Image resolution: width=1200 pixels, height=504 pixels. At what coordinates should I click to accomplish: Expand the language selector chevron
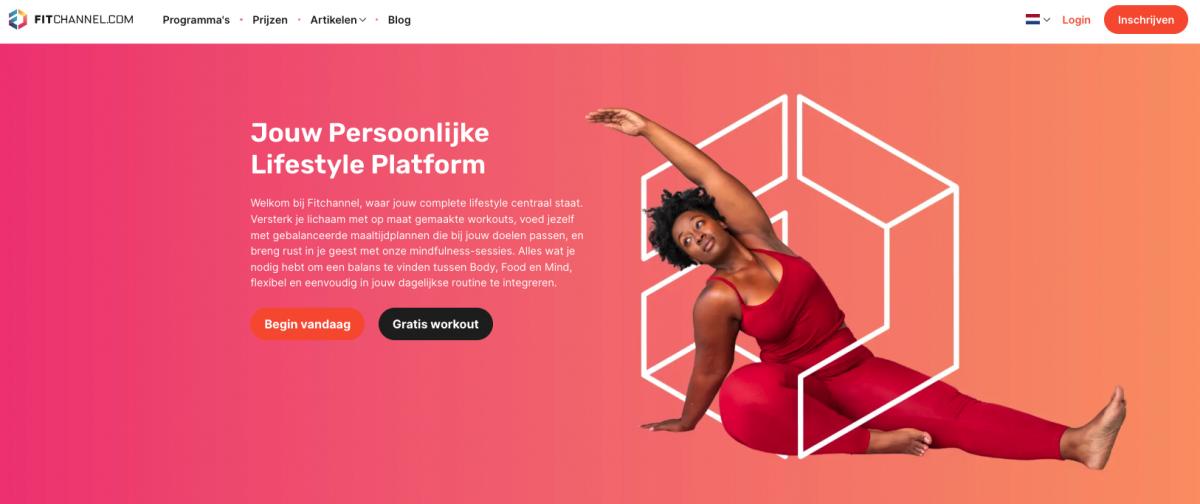point(1047,20)
